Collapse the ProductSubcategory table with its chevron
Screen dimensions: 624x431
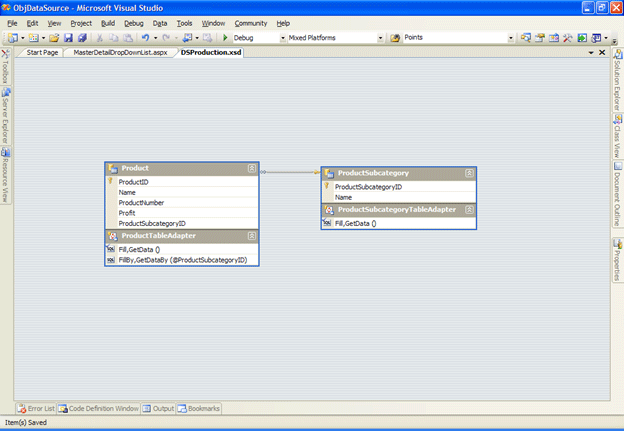point(469,173)
